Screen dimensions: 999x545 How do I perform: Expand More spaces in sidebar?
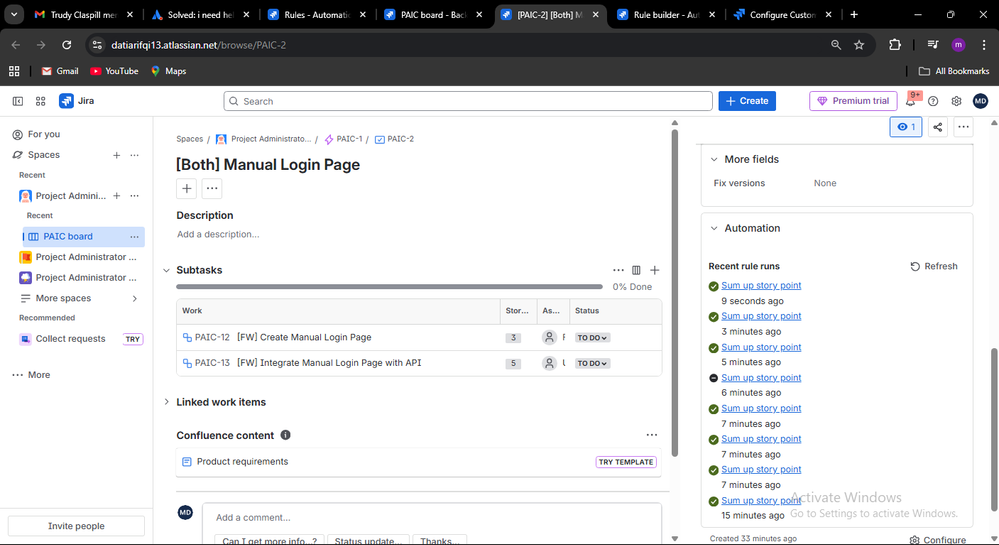click(x=80, y=298)
